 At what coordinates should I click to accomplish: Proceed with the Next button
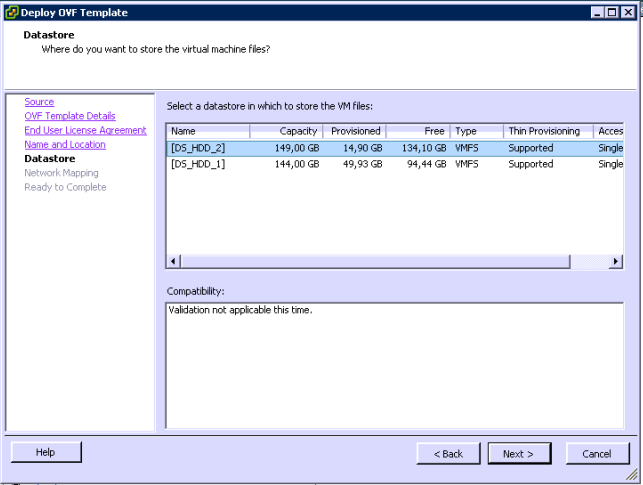pyautogui.click(x=519, y=454)
